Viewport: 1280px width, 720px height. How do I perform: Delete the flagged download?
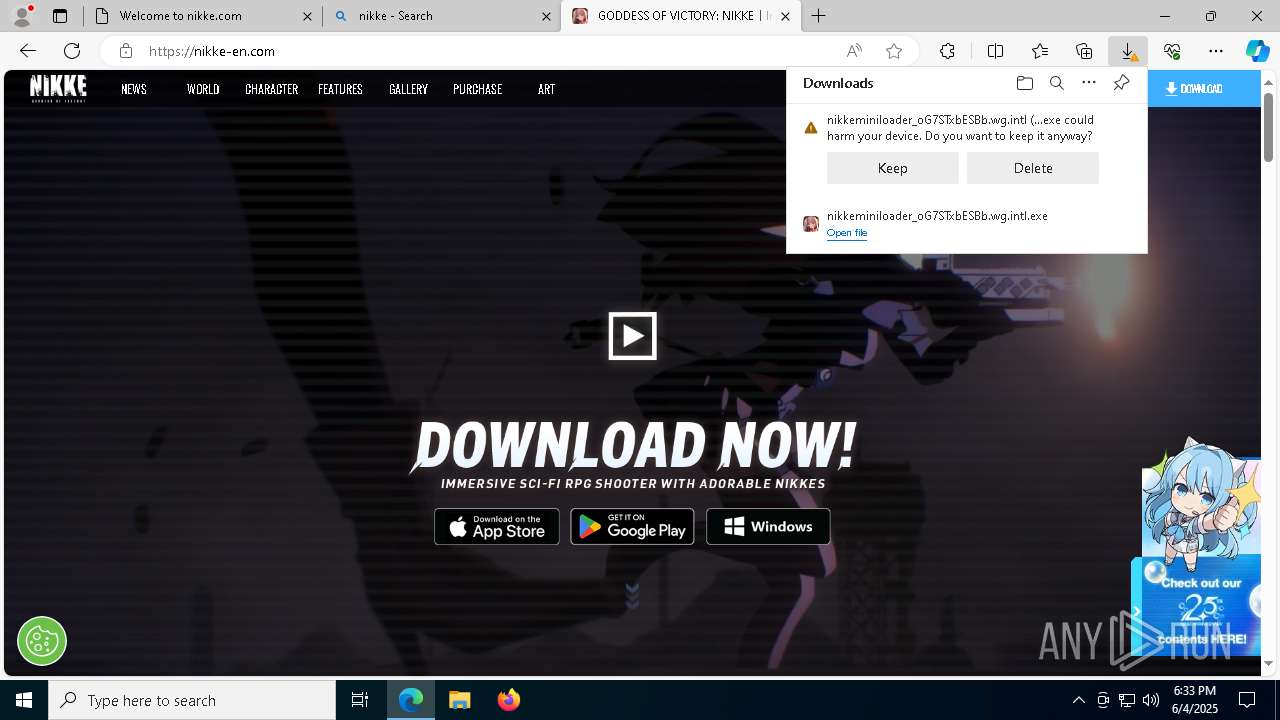[x=1033, y=168]
